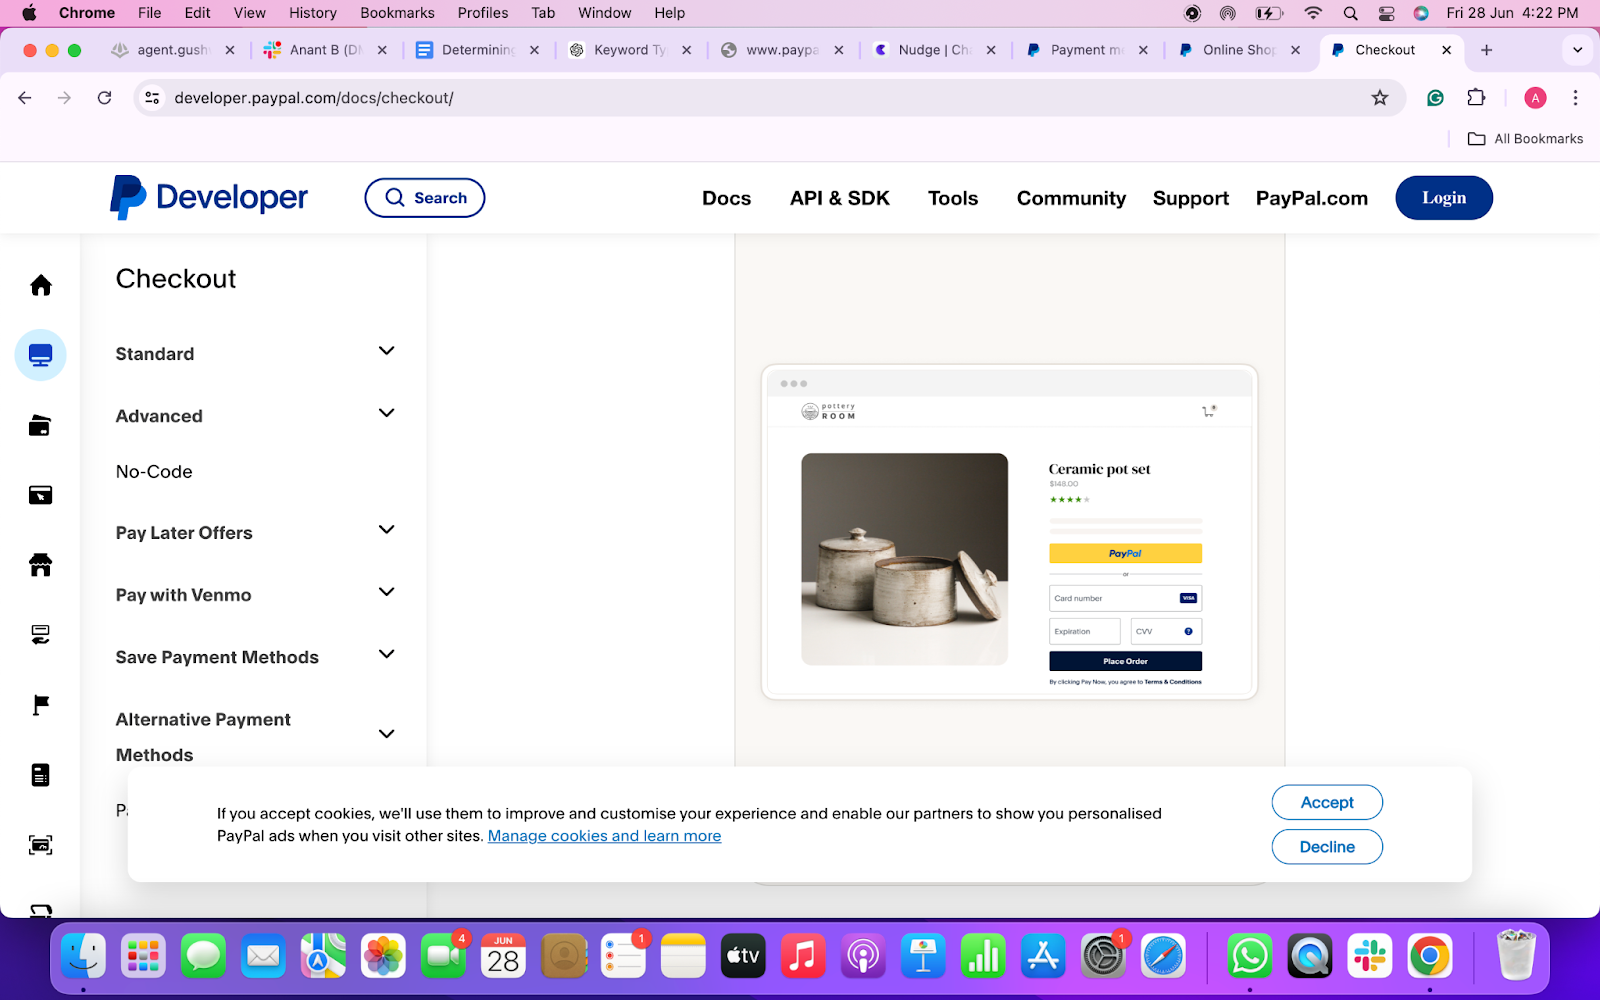1600x1000 pixels.
Task: Click the Grammarly extension icon
Action: point(1435,98)
